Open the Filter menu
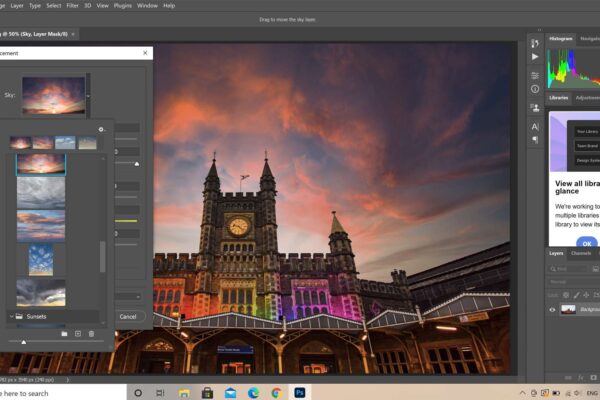The width and height of the screenshot is (600, 400). tap(72, 6)
